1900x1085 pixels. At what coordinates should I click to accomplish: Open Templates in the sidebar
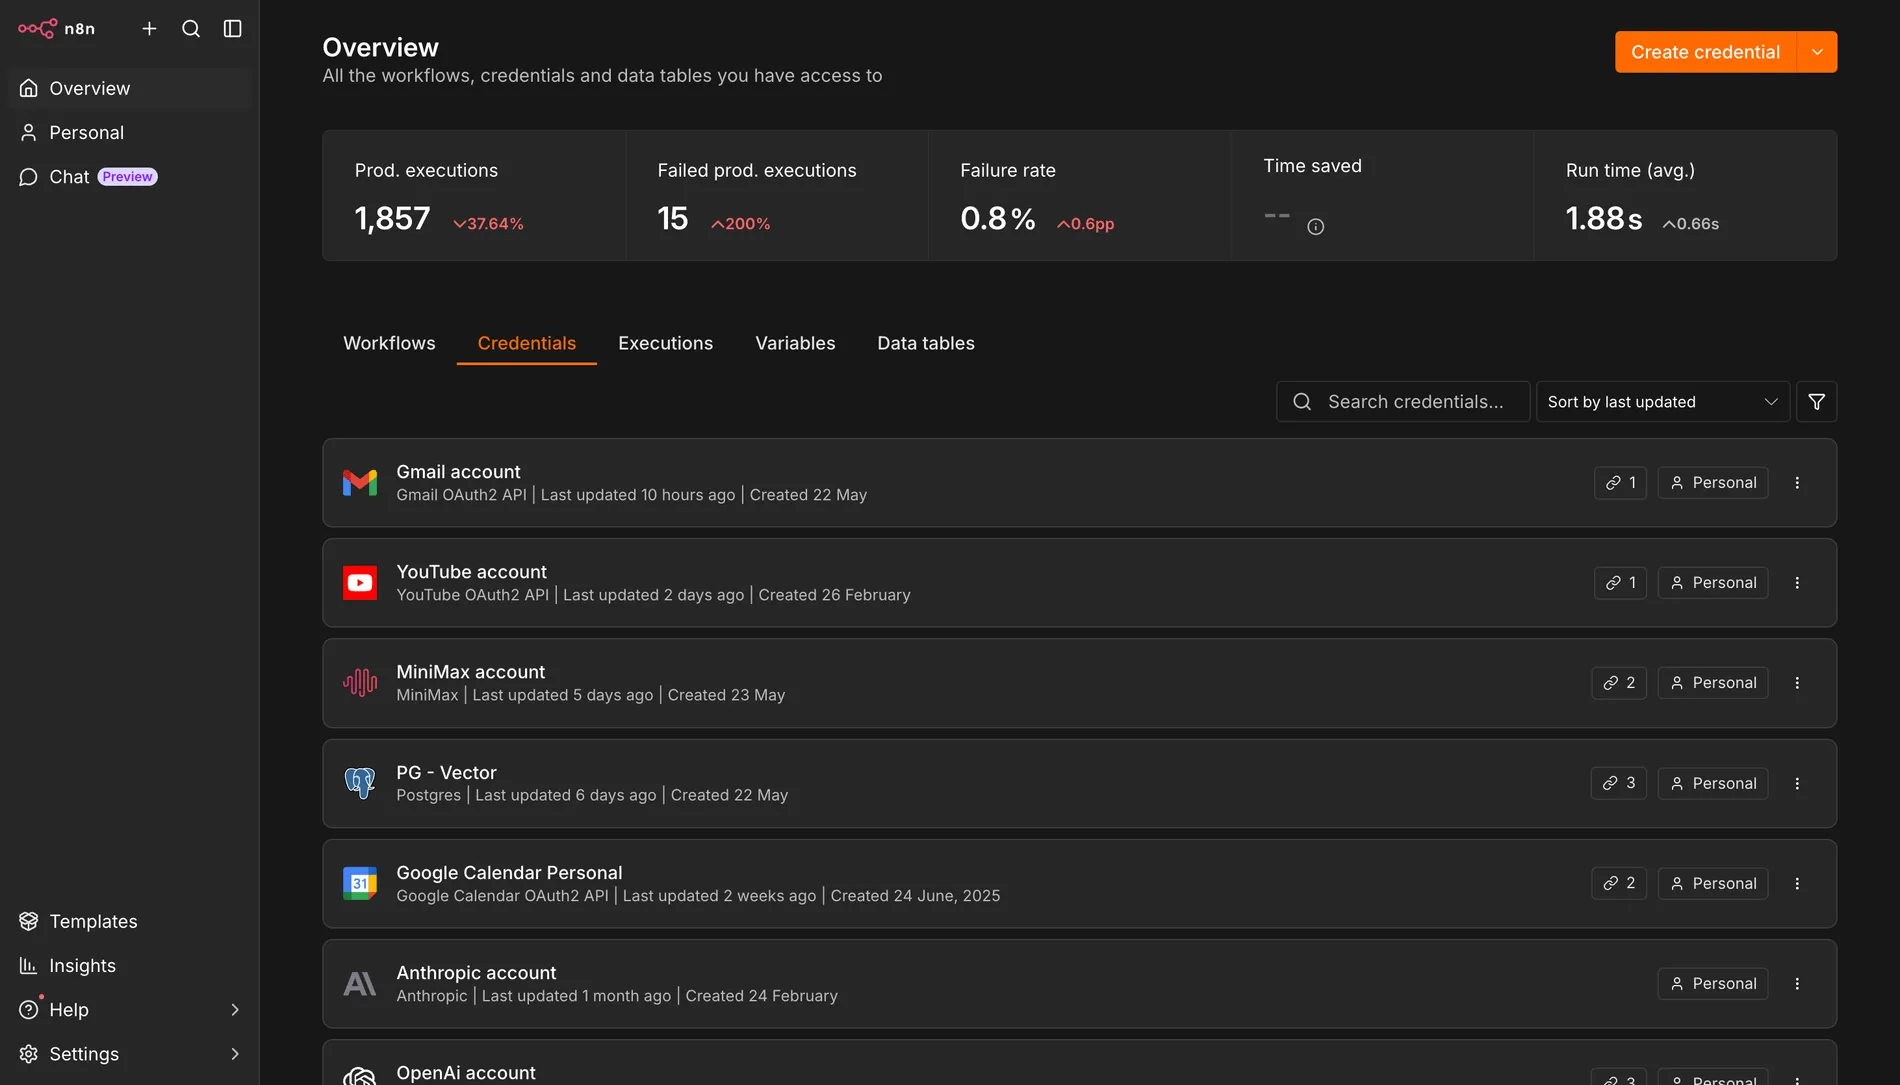130,922
